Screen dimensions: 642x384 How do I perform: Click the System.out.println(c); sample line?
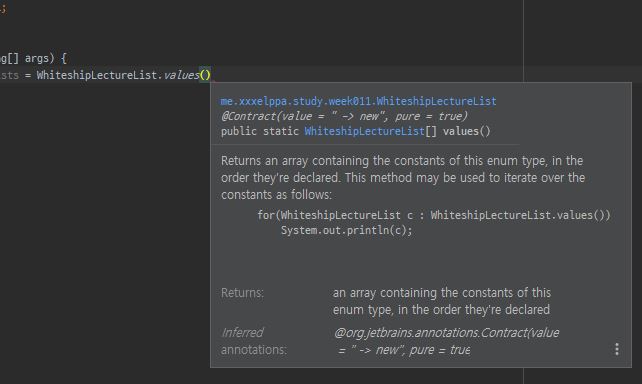click(346, 230)
